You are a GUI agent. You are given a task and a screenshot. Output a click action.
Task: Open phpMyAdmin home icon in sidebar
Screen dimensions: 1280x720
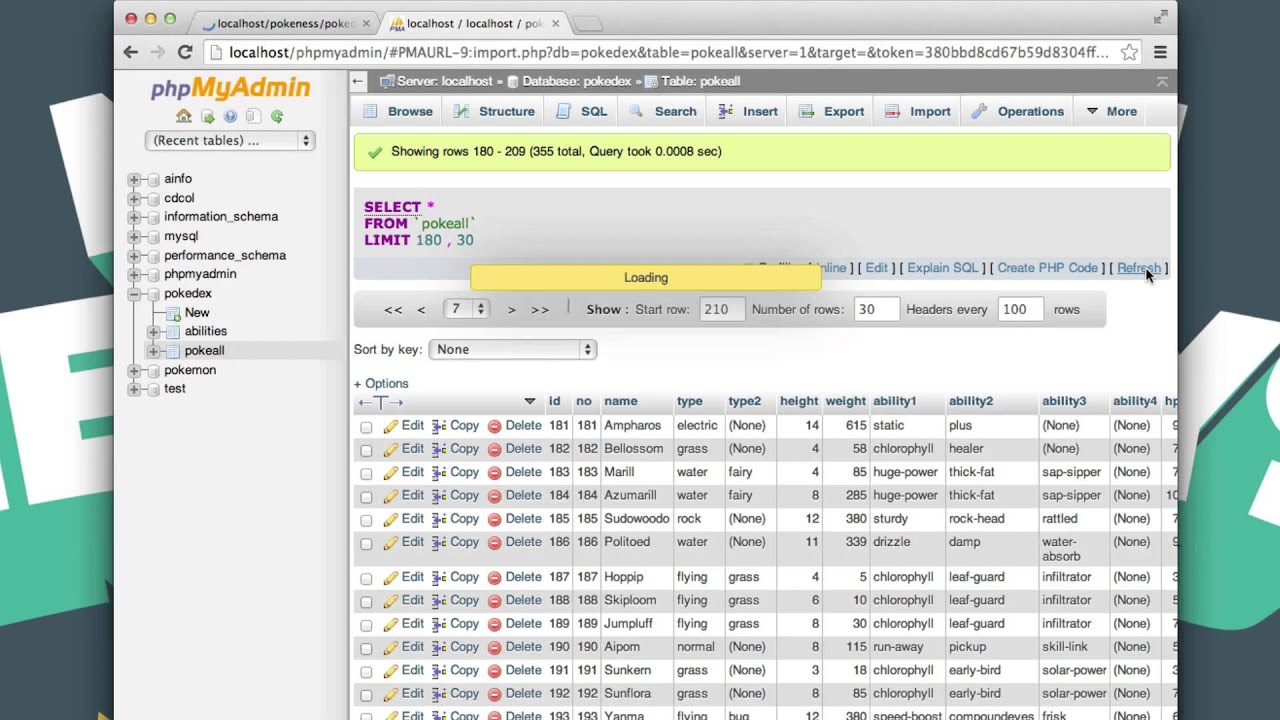(184, 116)
